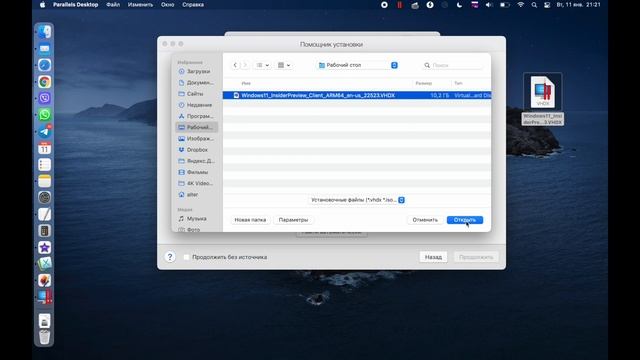Open the list view mode dropdown

262,65
